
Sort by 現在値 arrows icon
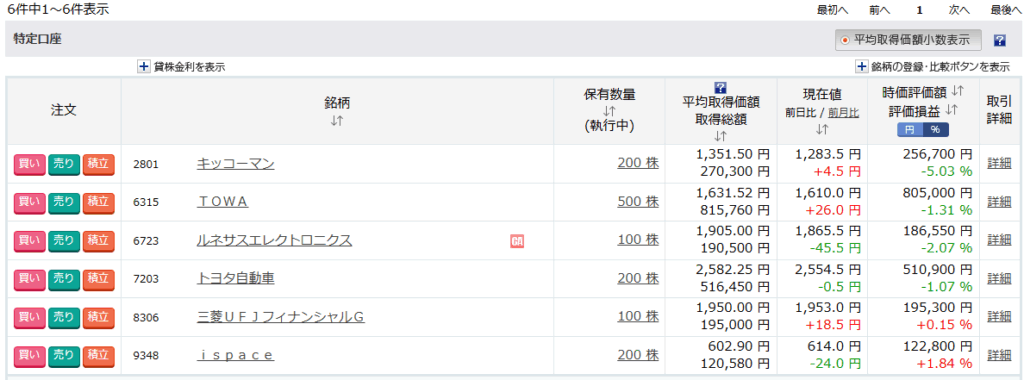(x=822, y=130)
